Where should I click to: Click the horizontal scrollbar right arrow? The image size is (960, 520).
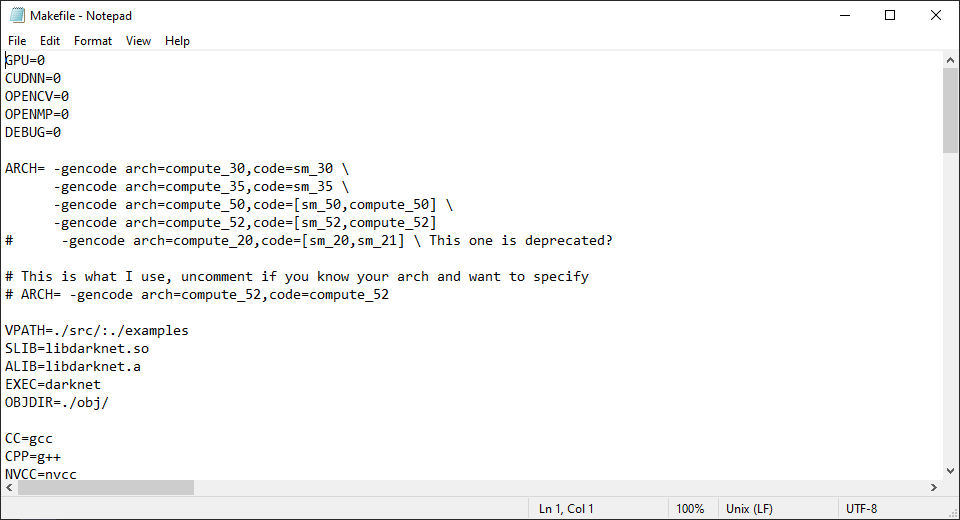pos(934,488)
